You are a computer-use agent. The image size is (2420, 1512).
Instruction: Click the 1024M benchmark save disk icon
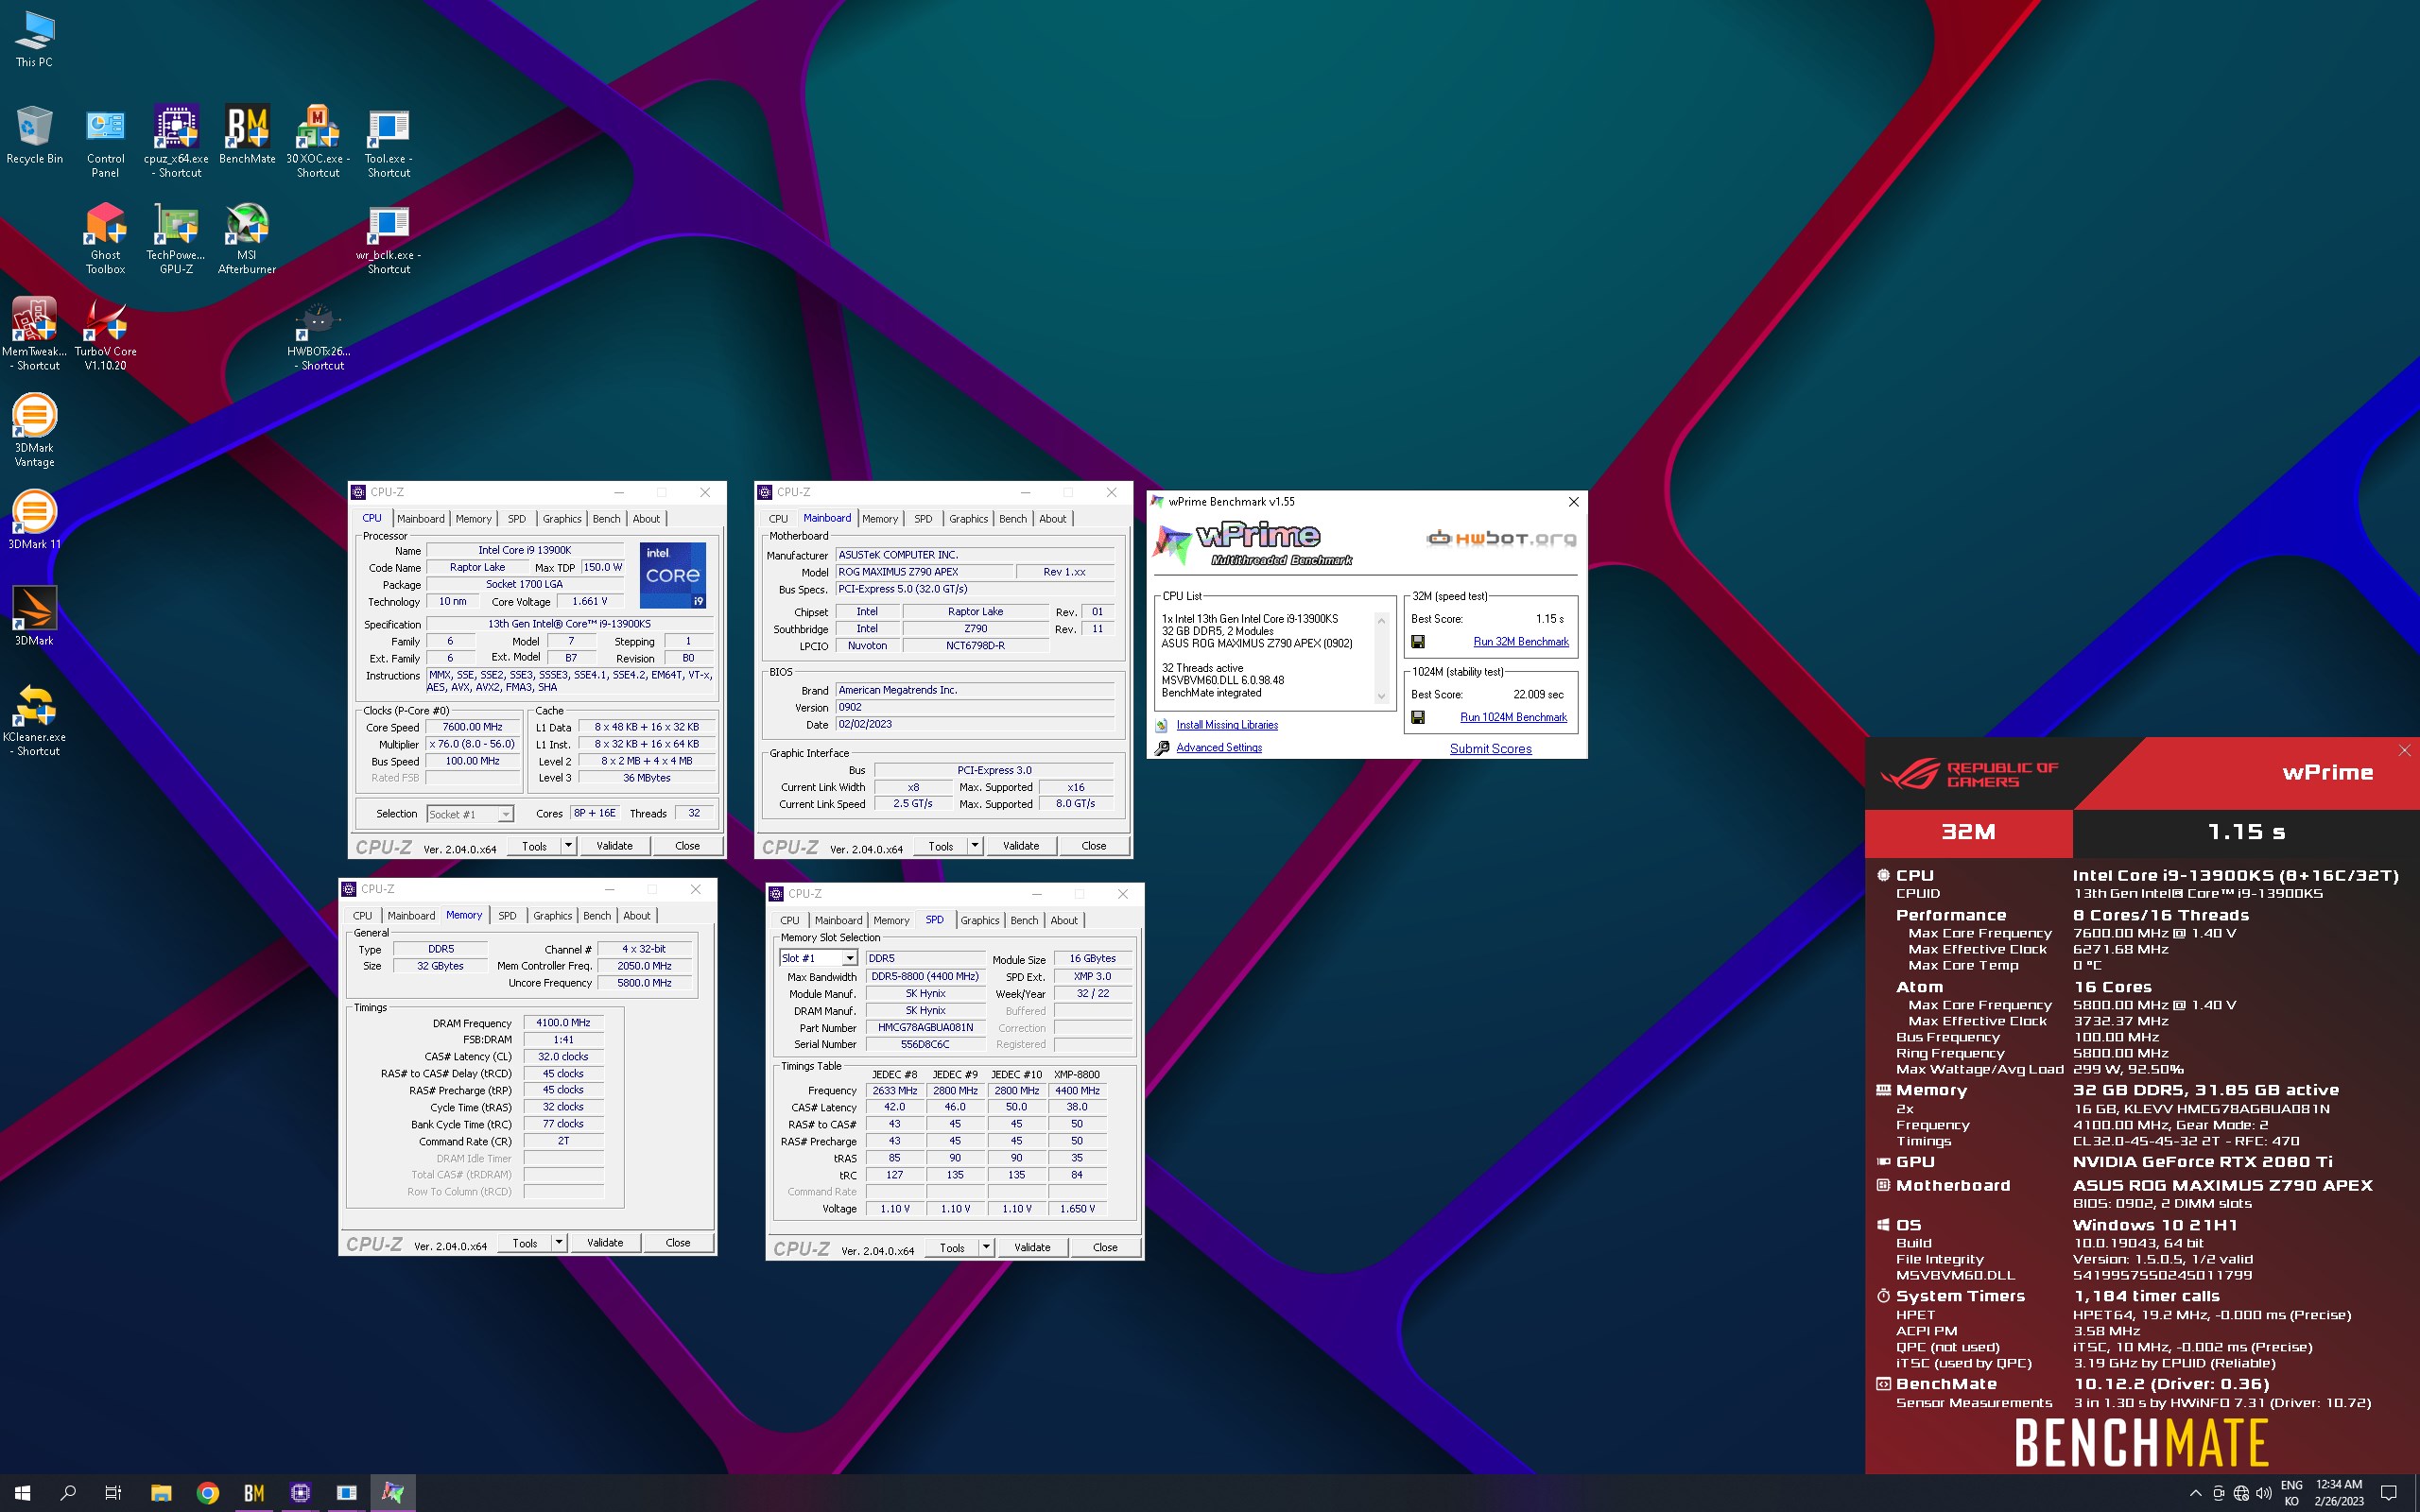(1417, 717)
